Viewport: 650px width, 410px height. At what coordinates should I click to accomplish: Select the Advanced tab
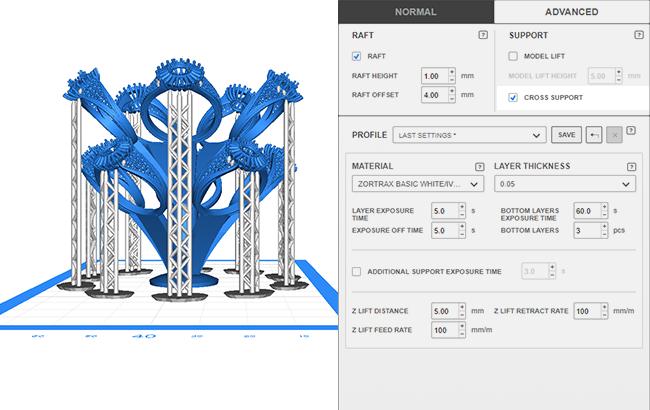pyautogui.click(x=571, y=12)
